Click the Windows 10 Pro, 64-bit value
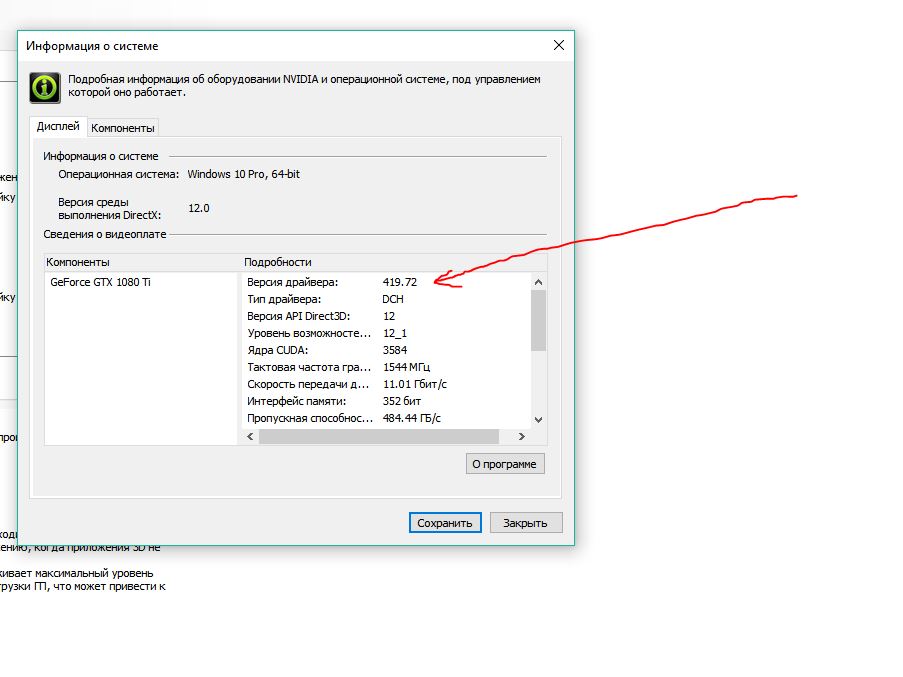 pyautogui.click(x=244, y=174)
